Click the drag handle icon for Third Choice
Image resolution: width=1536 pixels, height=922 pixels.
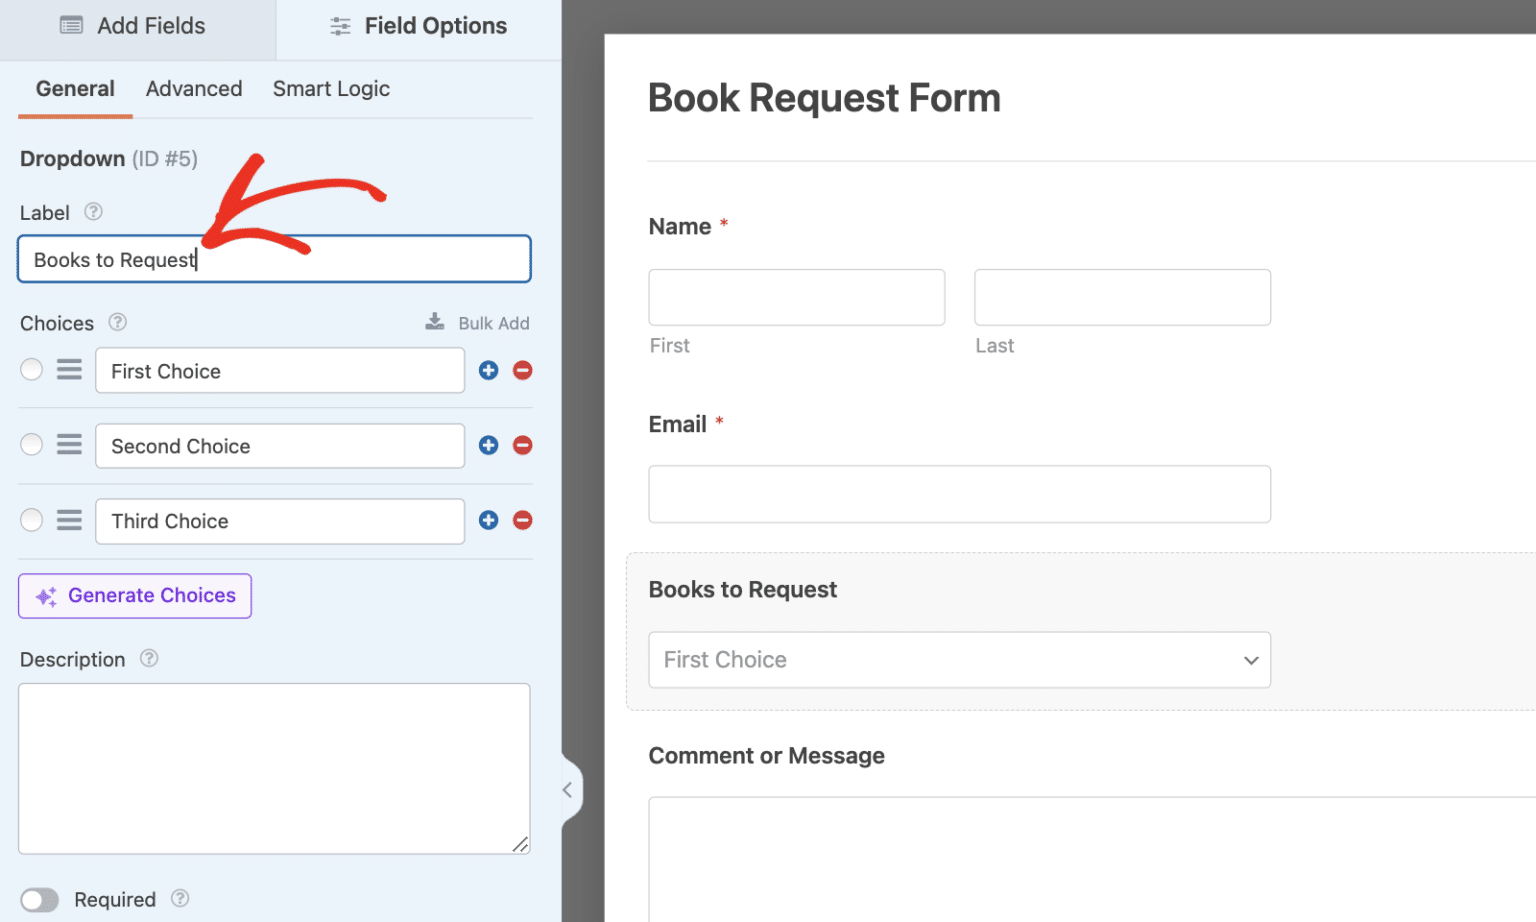coord(68,520)
